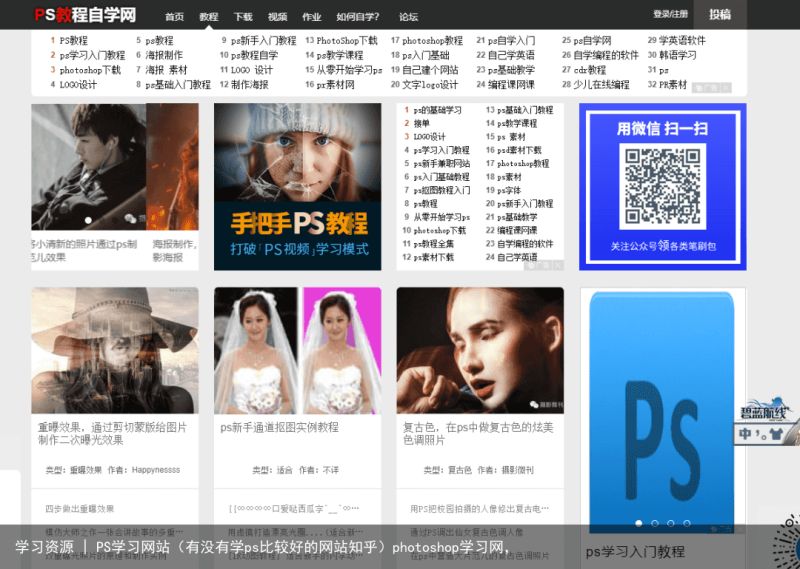This screenshot has height=569, width=800.
Task: Select the first dot of the Ps carousel
Action: point(638,523)
